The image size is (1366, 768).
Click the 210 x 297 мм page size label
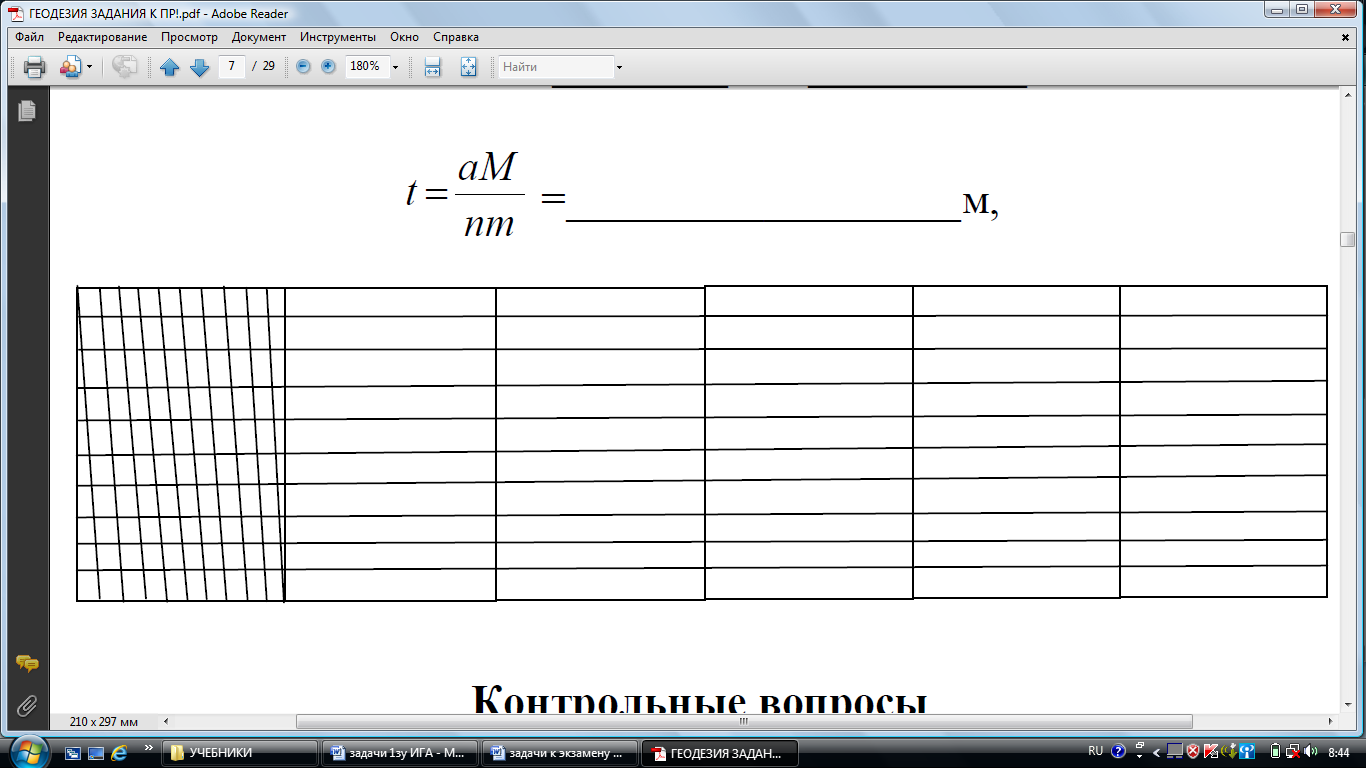[104, 721]
